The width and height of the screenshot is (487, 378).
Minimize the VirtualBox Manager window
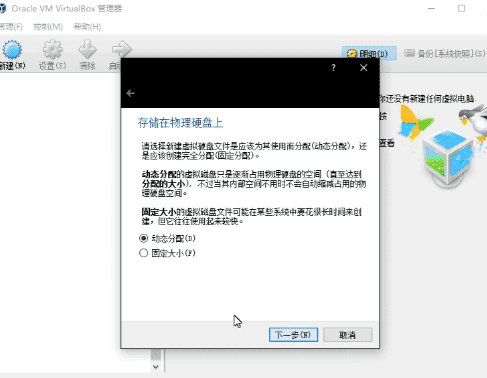[432, 8]
